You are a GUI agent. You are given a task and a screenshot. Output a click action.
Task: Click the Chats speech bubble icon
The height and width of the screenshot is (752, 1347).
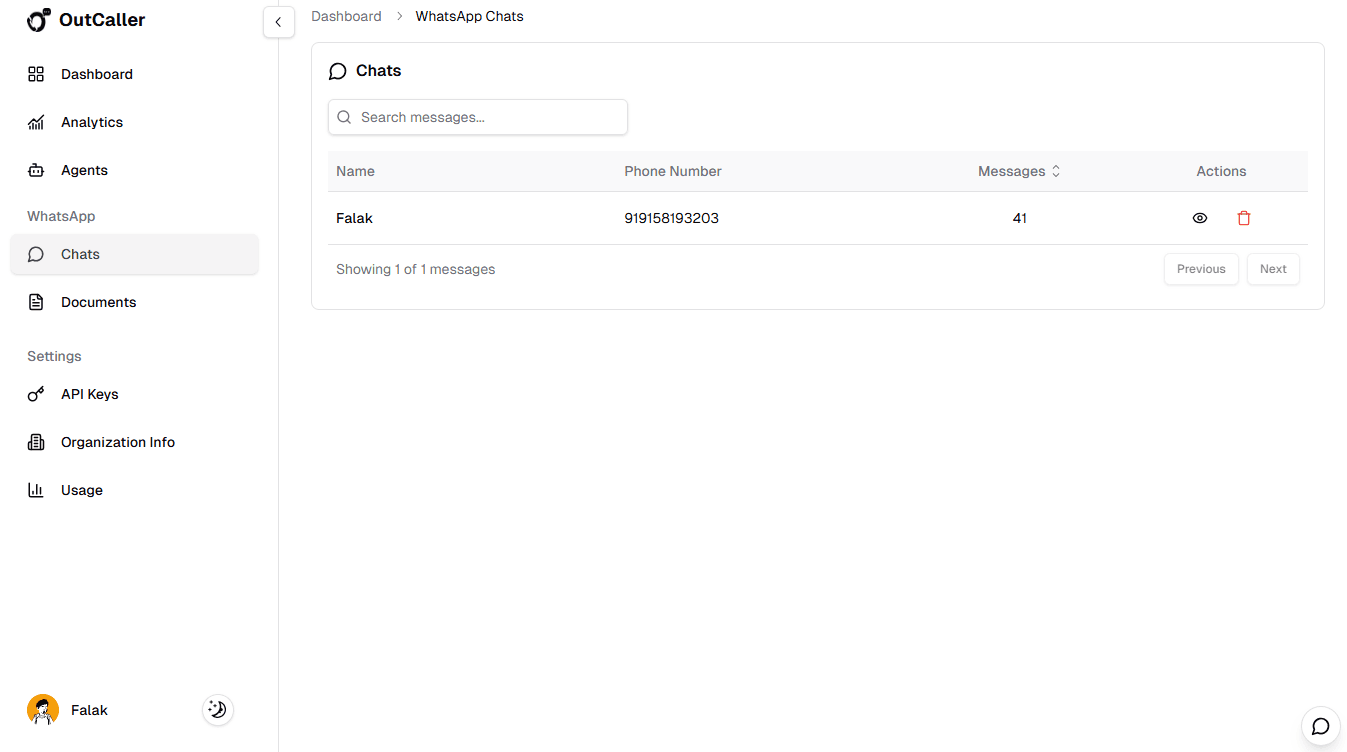(x=36, y=254)
